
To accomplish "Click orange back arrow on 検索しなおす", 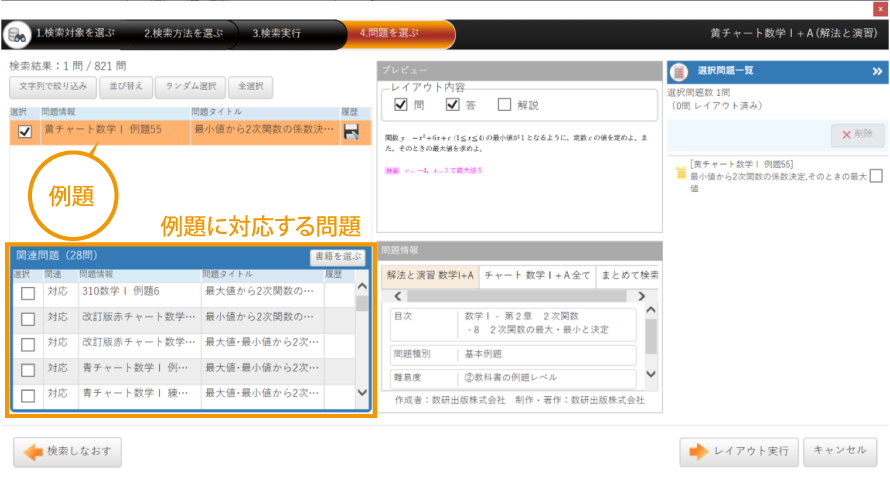I will [x=33, y=452].
